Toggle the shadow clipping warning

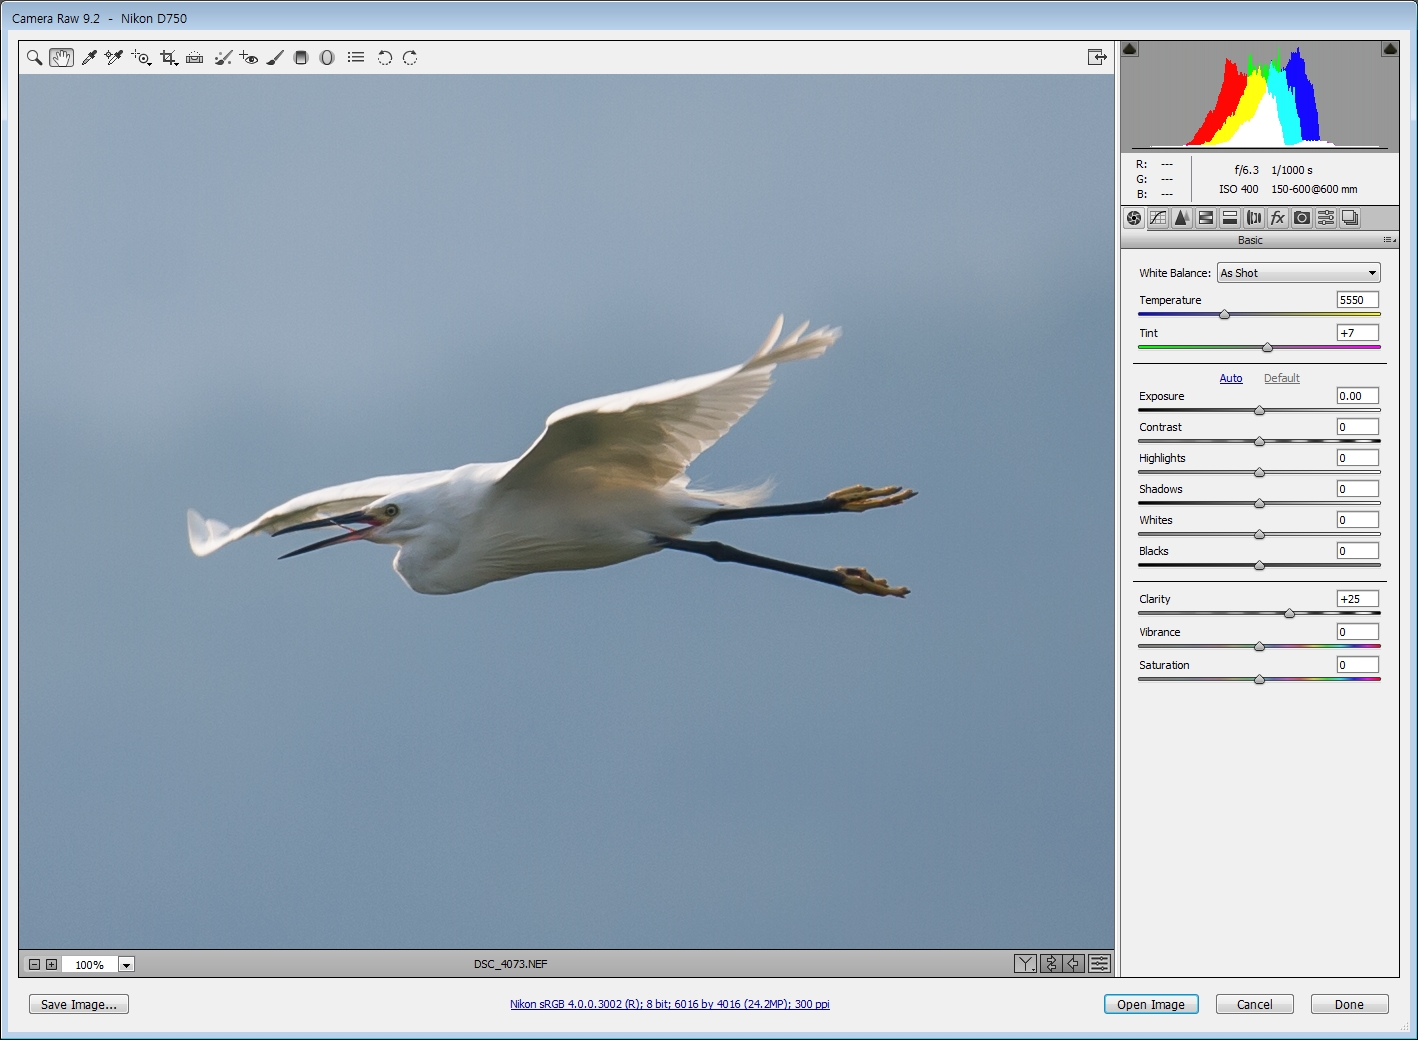point(1130,49)
